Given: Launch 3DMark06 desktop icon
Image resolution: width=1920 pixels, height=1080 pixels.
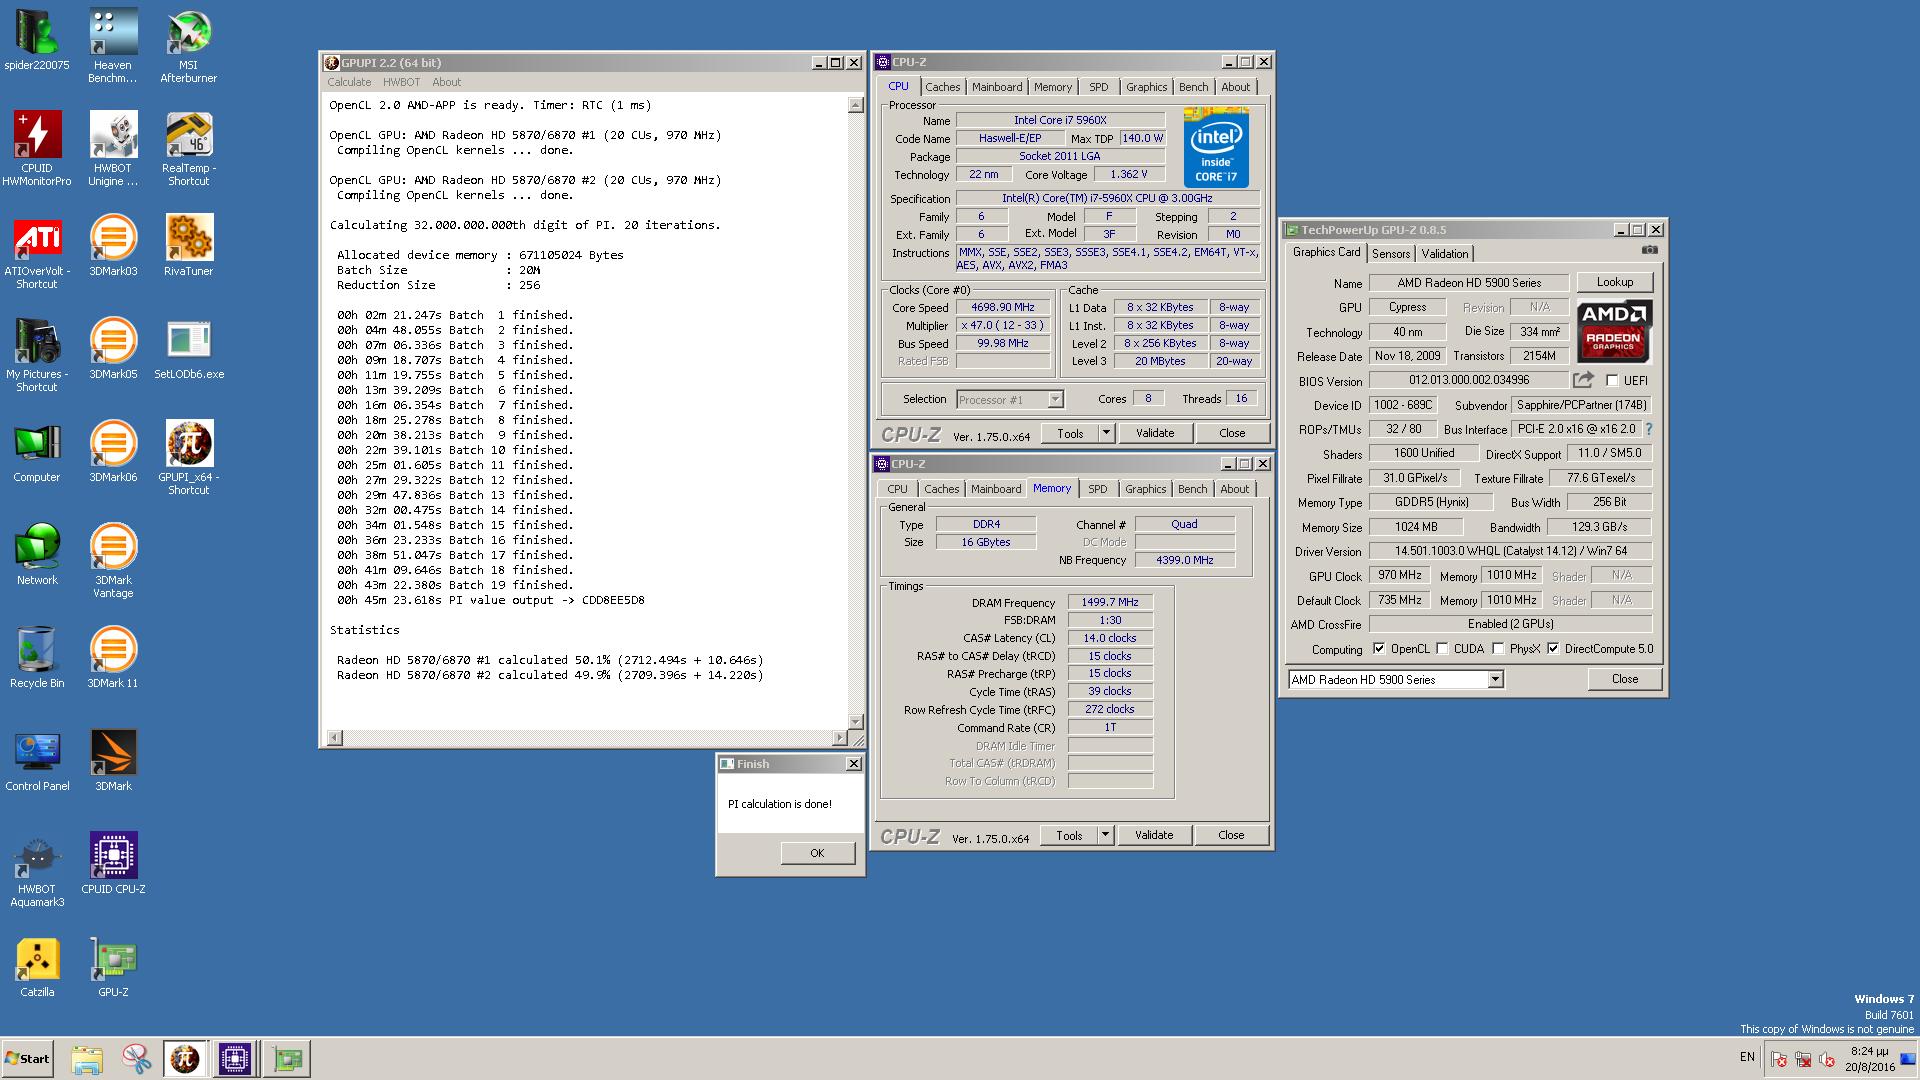Looking at the screenshot, I should click(113, 452).
